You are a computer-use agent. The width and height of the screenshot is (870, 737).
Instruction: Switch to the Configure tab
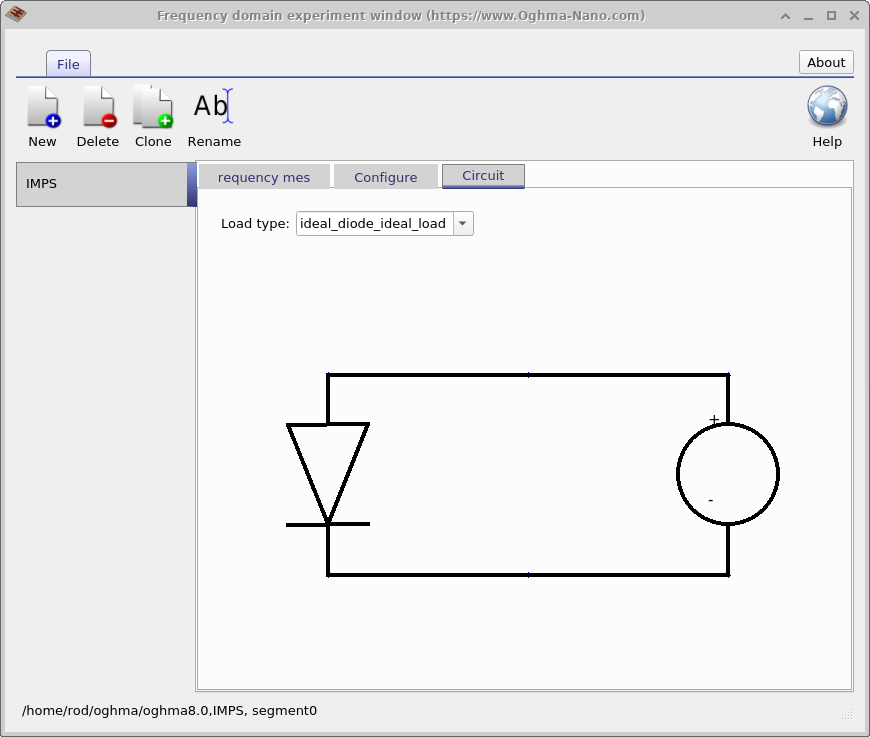[385, 176]
